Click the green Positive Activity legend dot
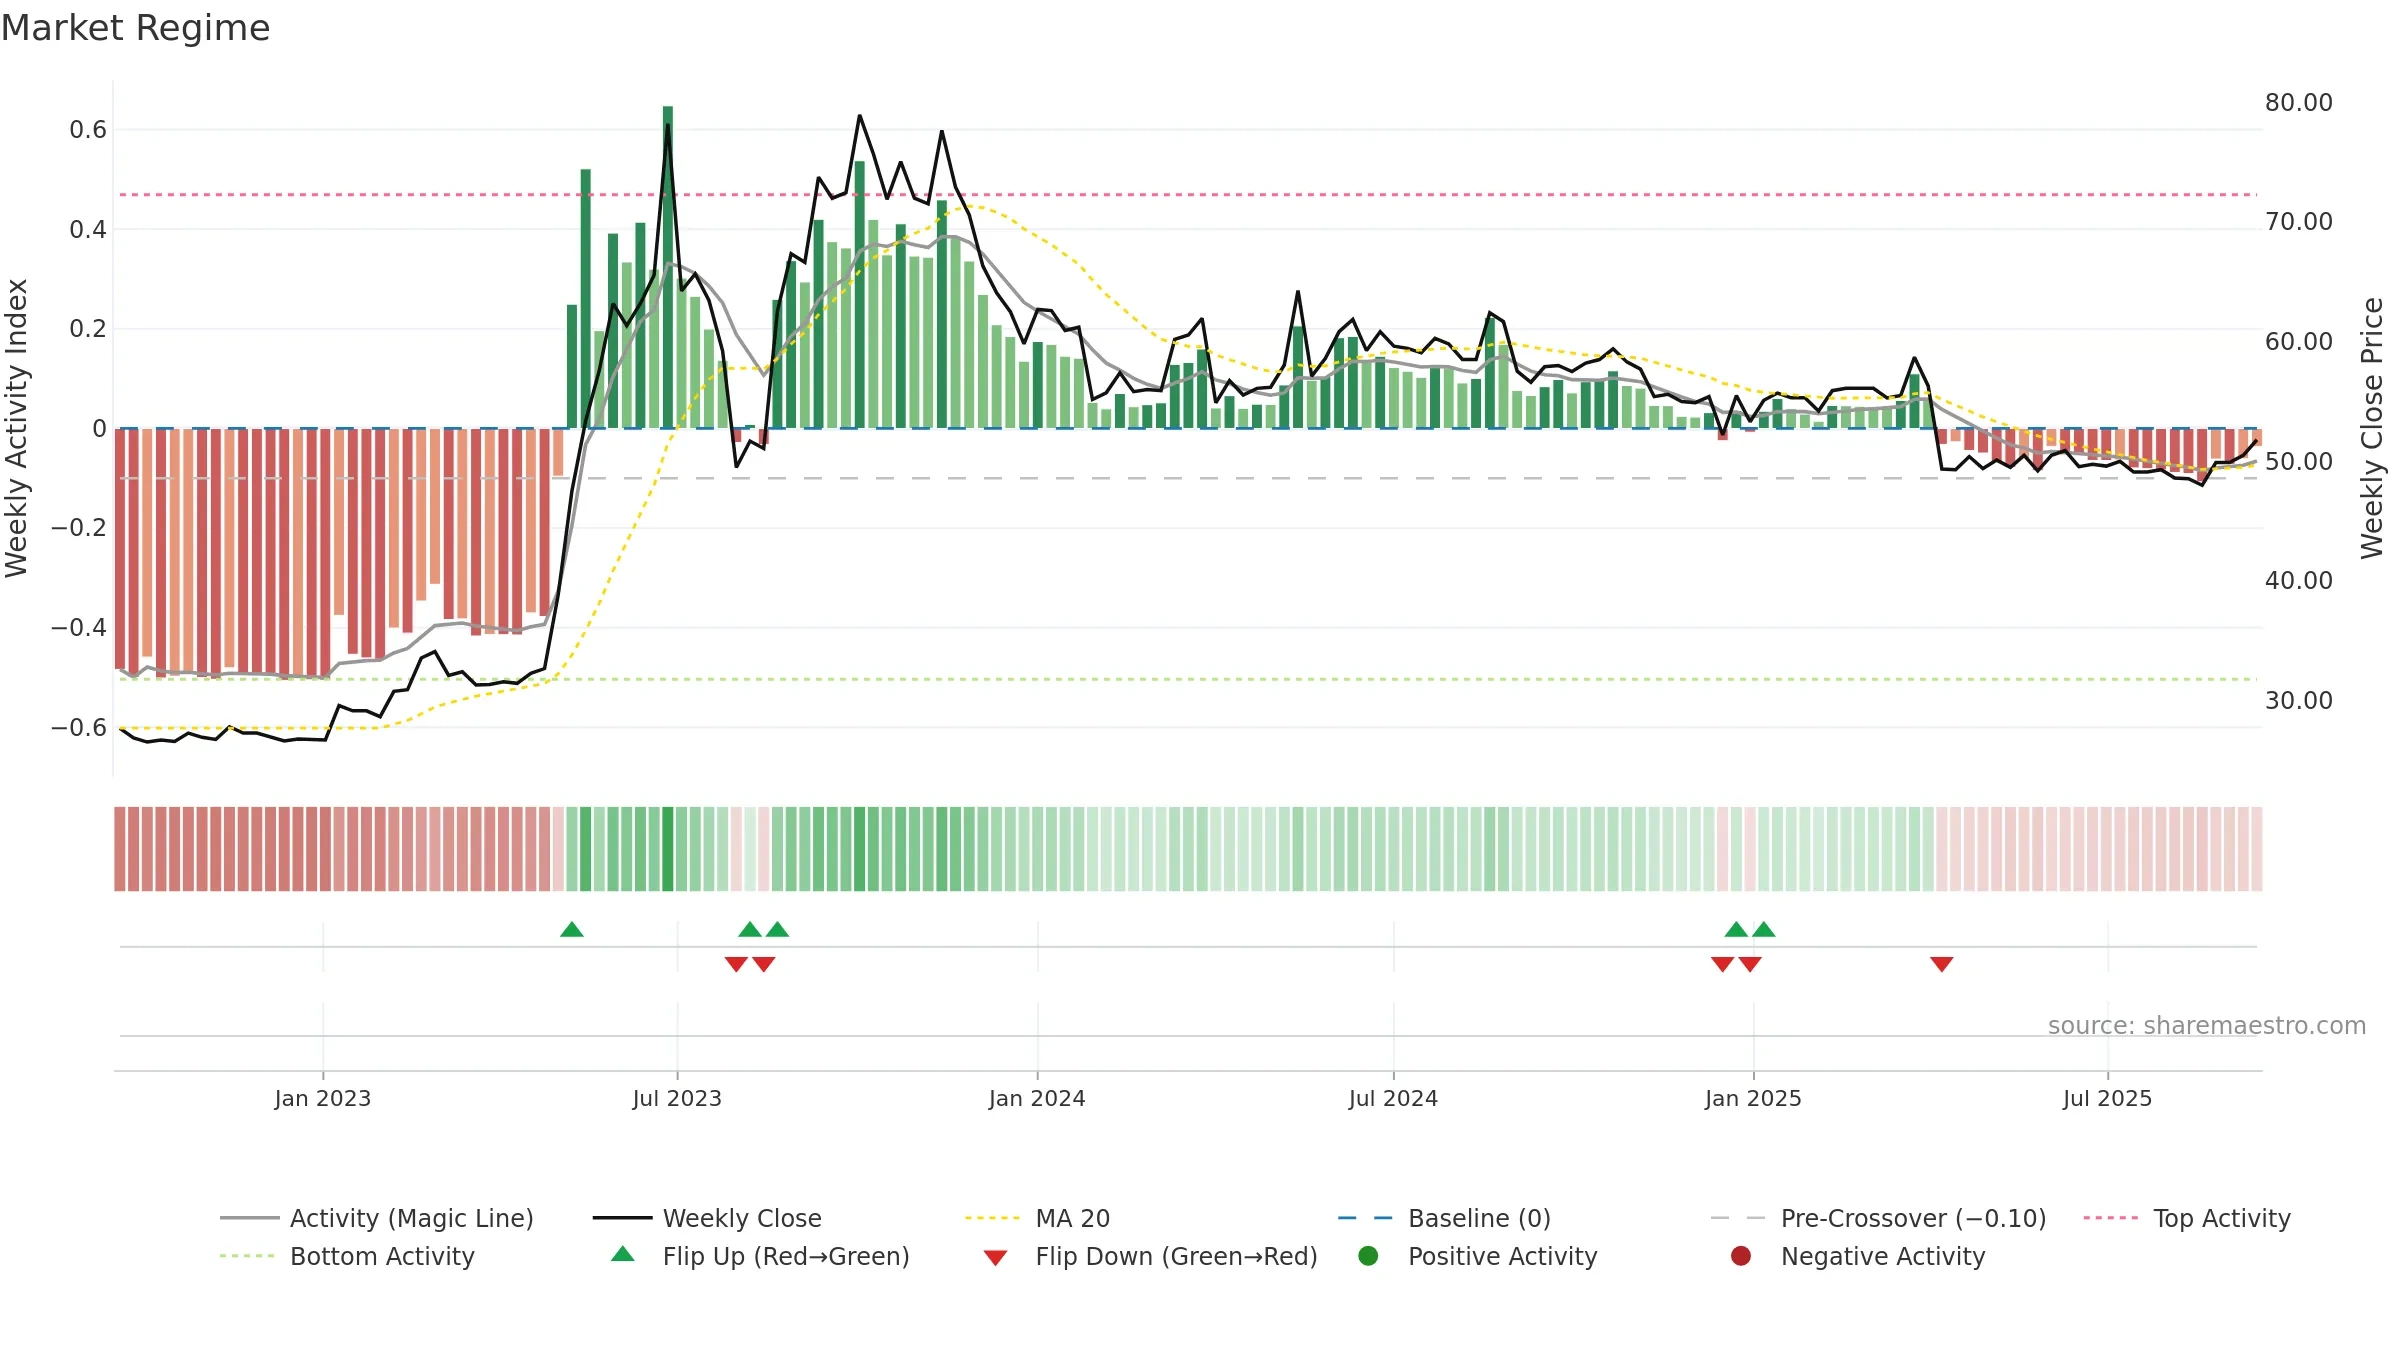This screenshot has width=2400, height=1350. (x=1368, y=1256)
